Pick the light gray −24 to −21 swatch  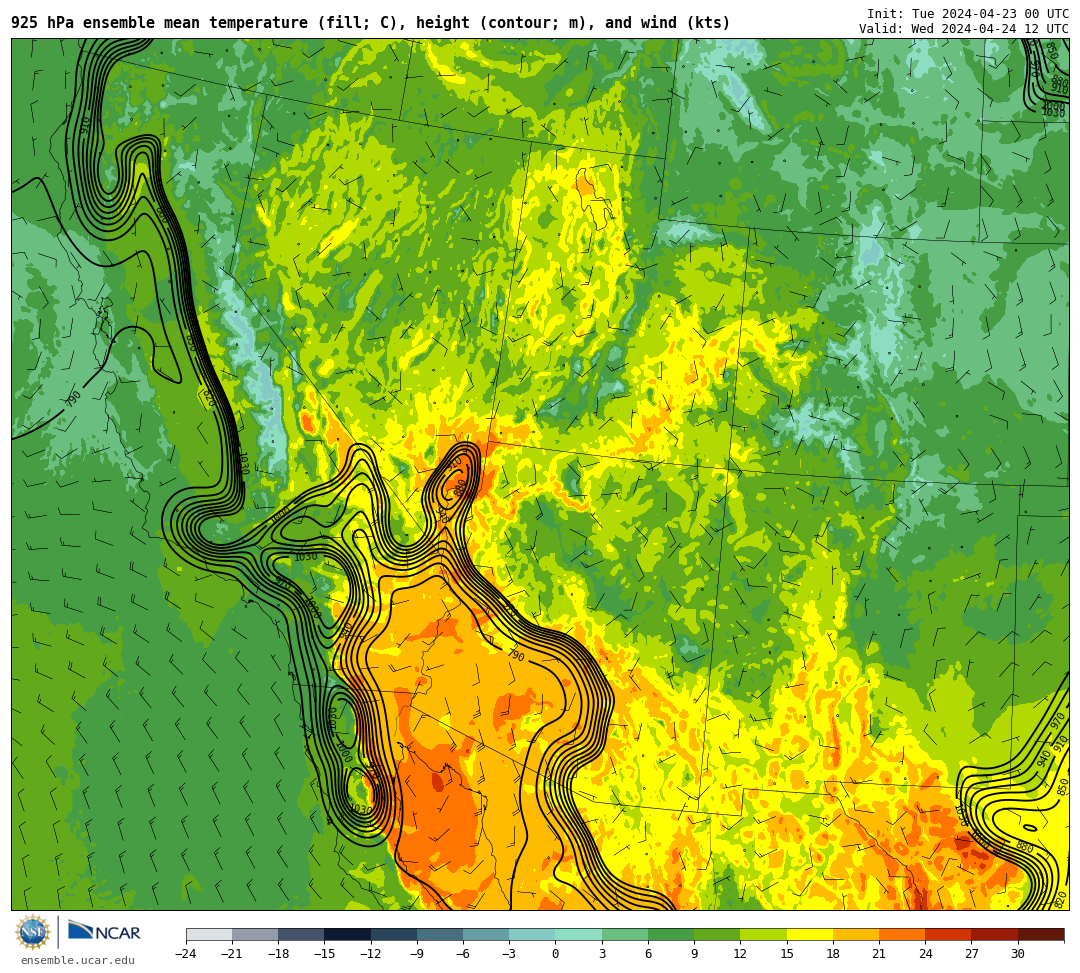[x=209, y=934]
